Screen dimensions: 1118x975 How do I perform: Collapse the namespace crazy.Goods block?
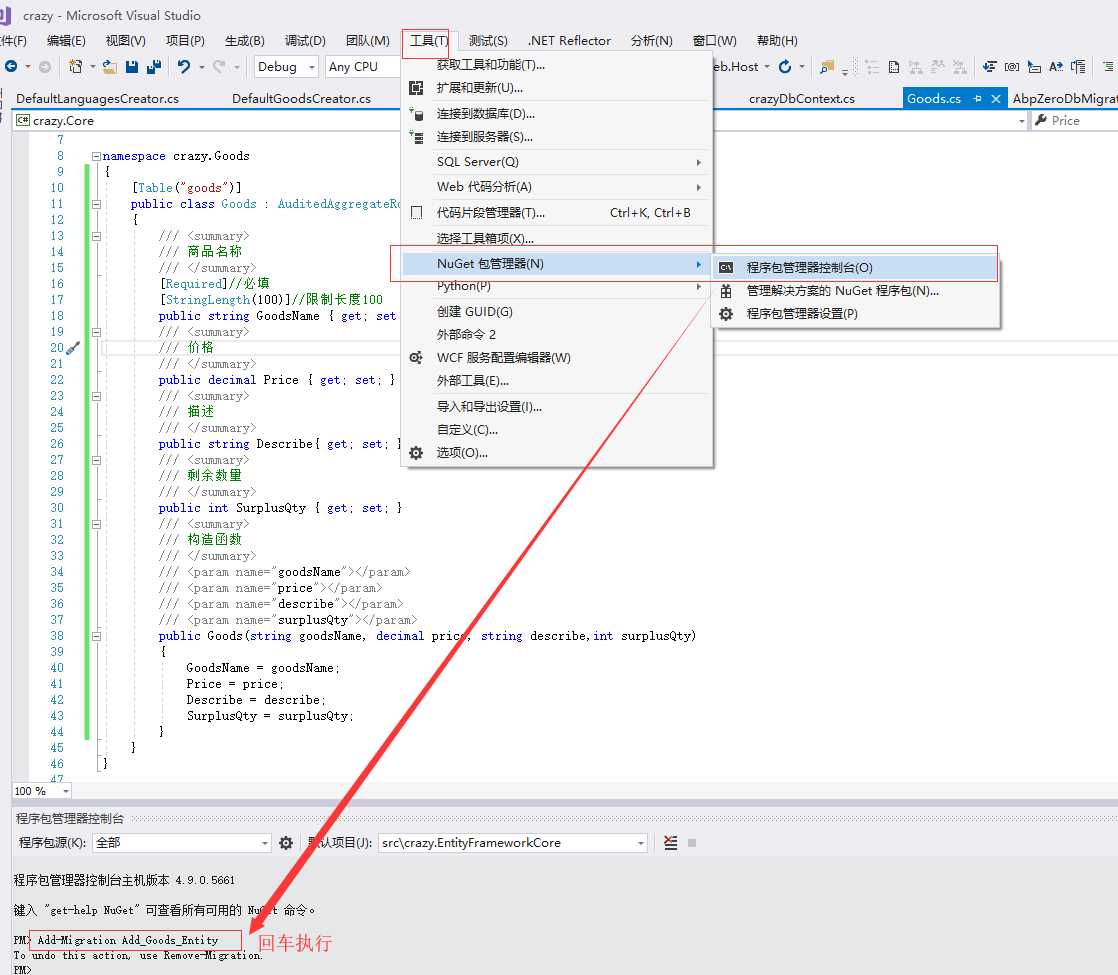pos(96,155)
